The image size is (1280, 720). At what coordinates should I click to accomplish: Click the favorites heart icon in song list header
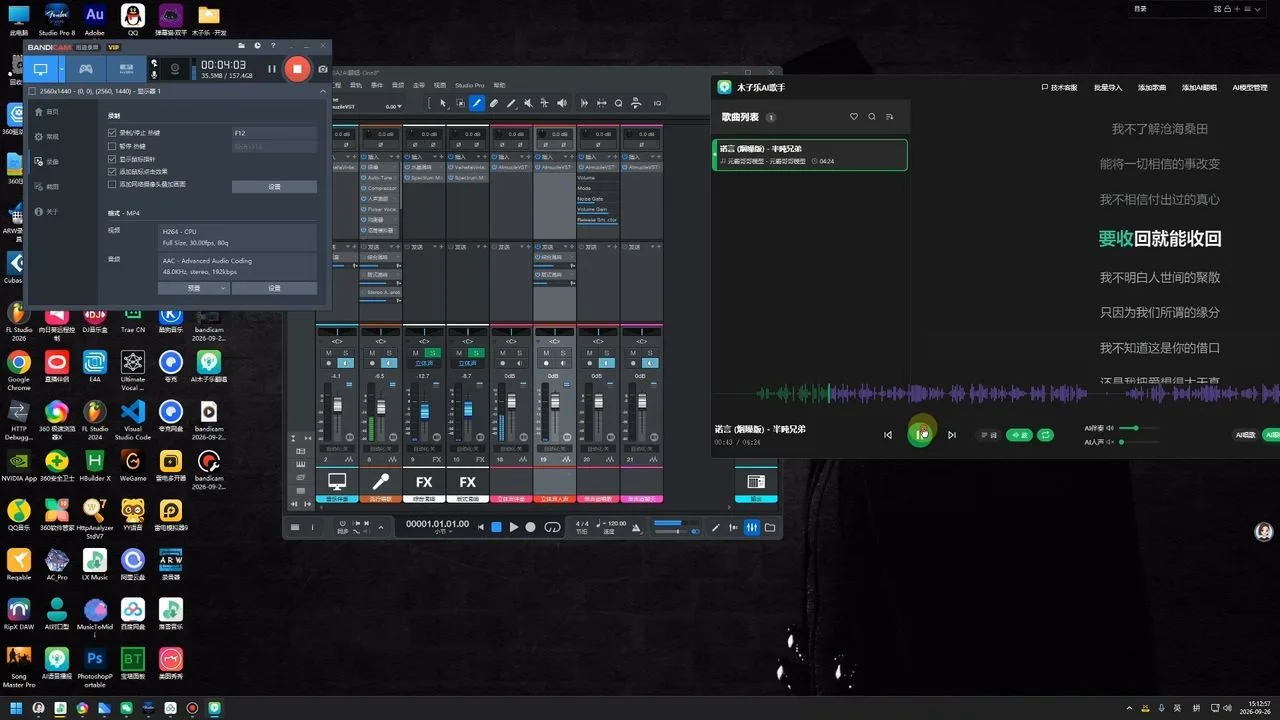854,117
